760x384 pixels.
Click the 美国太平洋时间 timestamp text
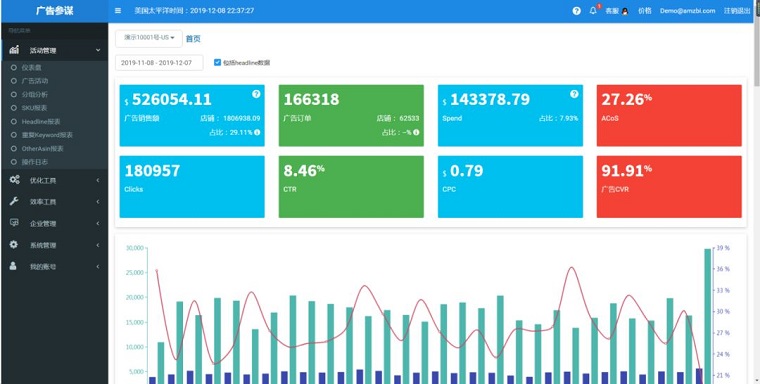(194, 11)
